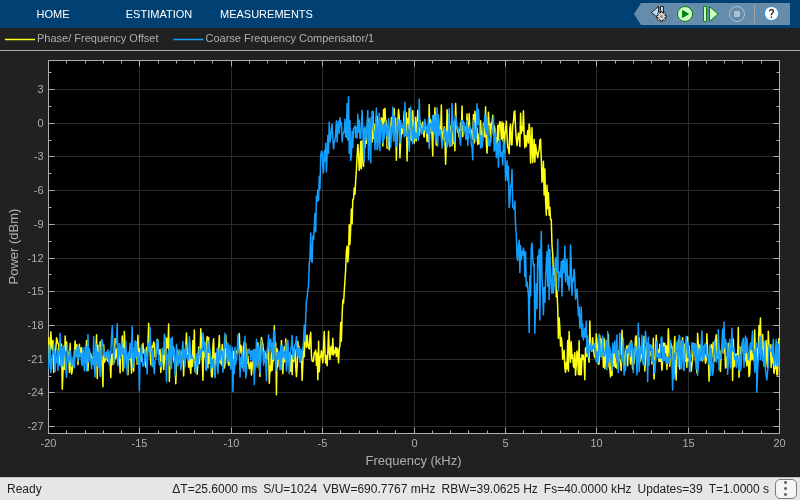Open the simulation stepping options icon

(659, 14)
